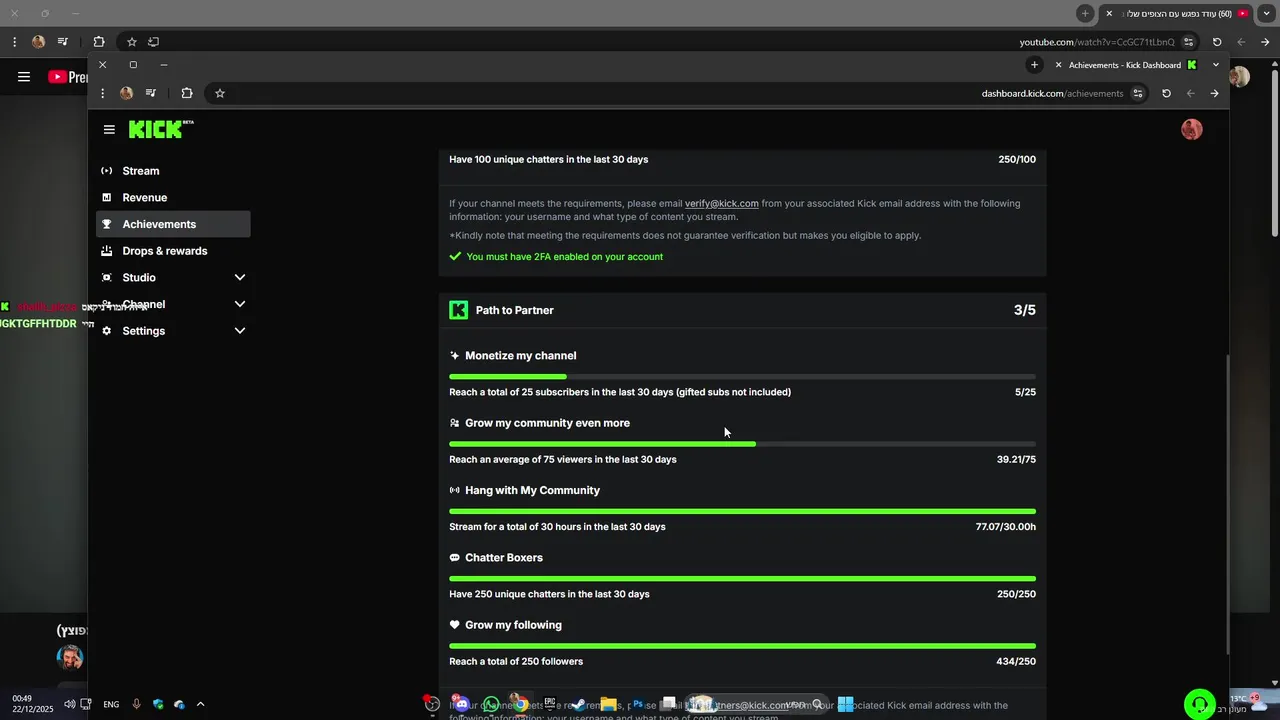Screen dimensions: 1280x720
Task: Click the Achievements trophy icon
Action: [107, 224]
